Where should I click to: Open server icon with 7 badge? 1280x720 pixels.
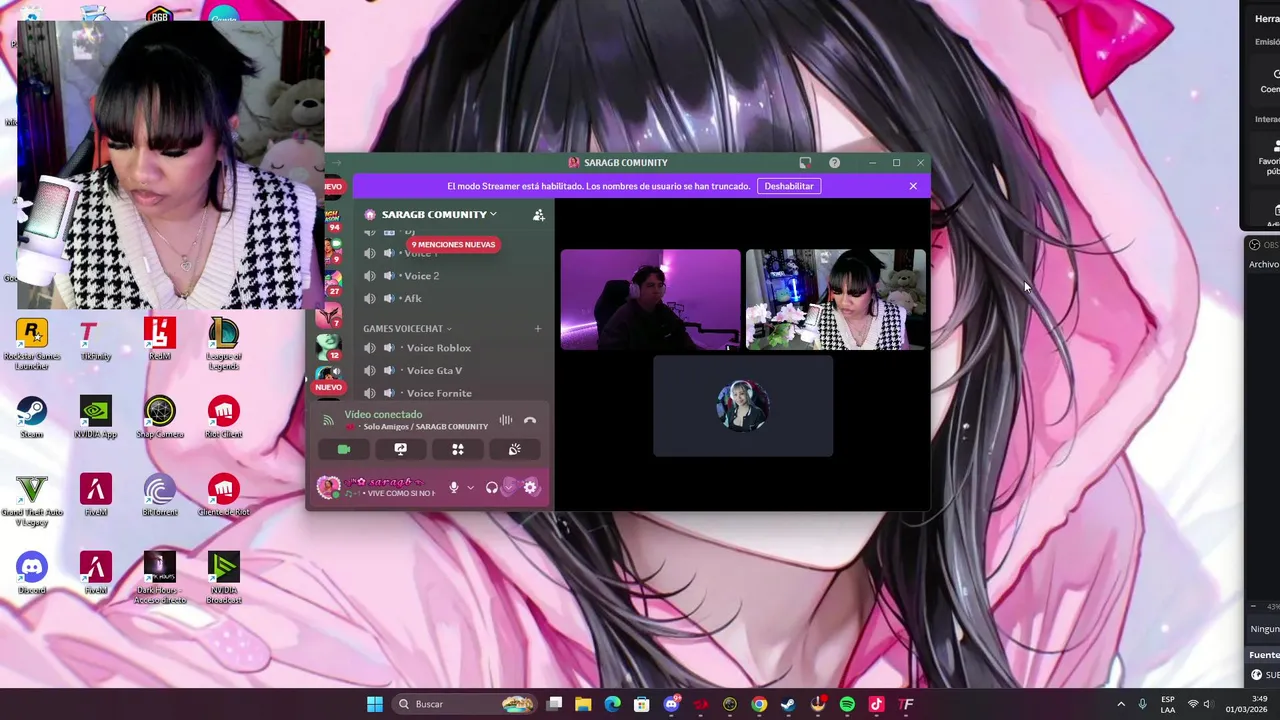coord(330,316)
